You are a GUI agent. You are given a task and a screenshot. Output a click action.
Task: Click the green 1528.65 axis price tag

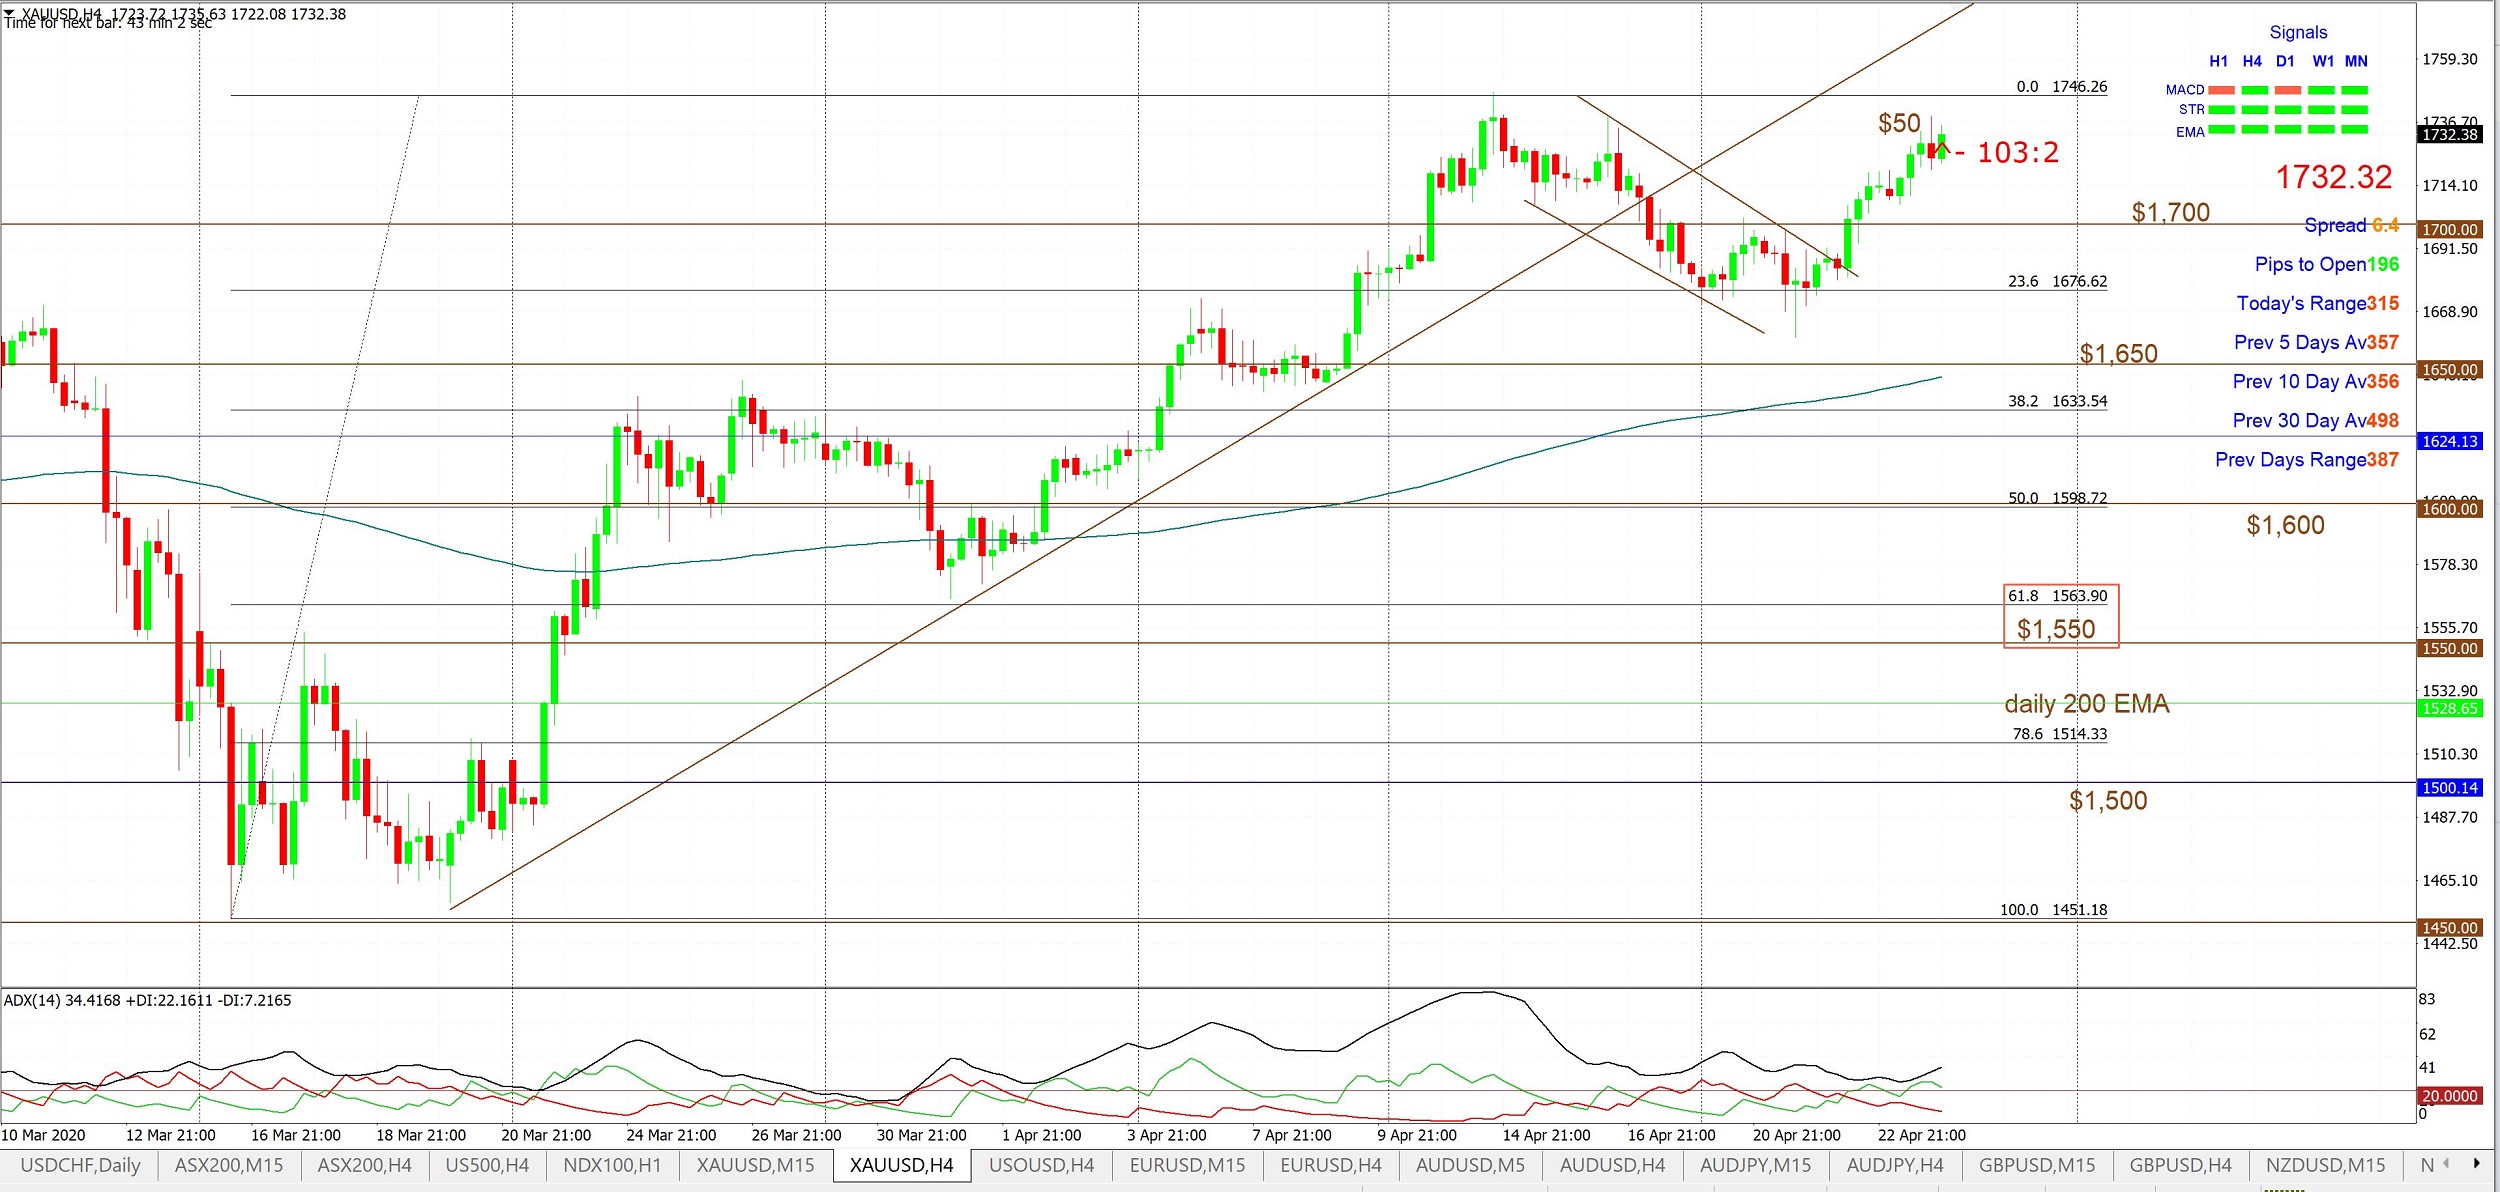coord(2449,708)
